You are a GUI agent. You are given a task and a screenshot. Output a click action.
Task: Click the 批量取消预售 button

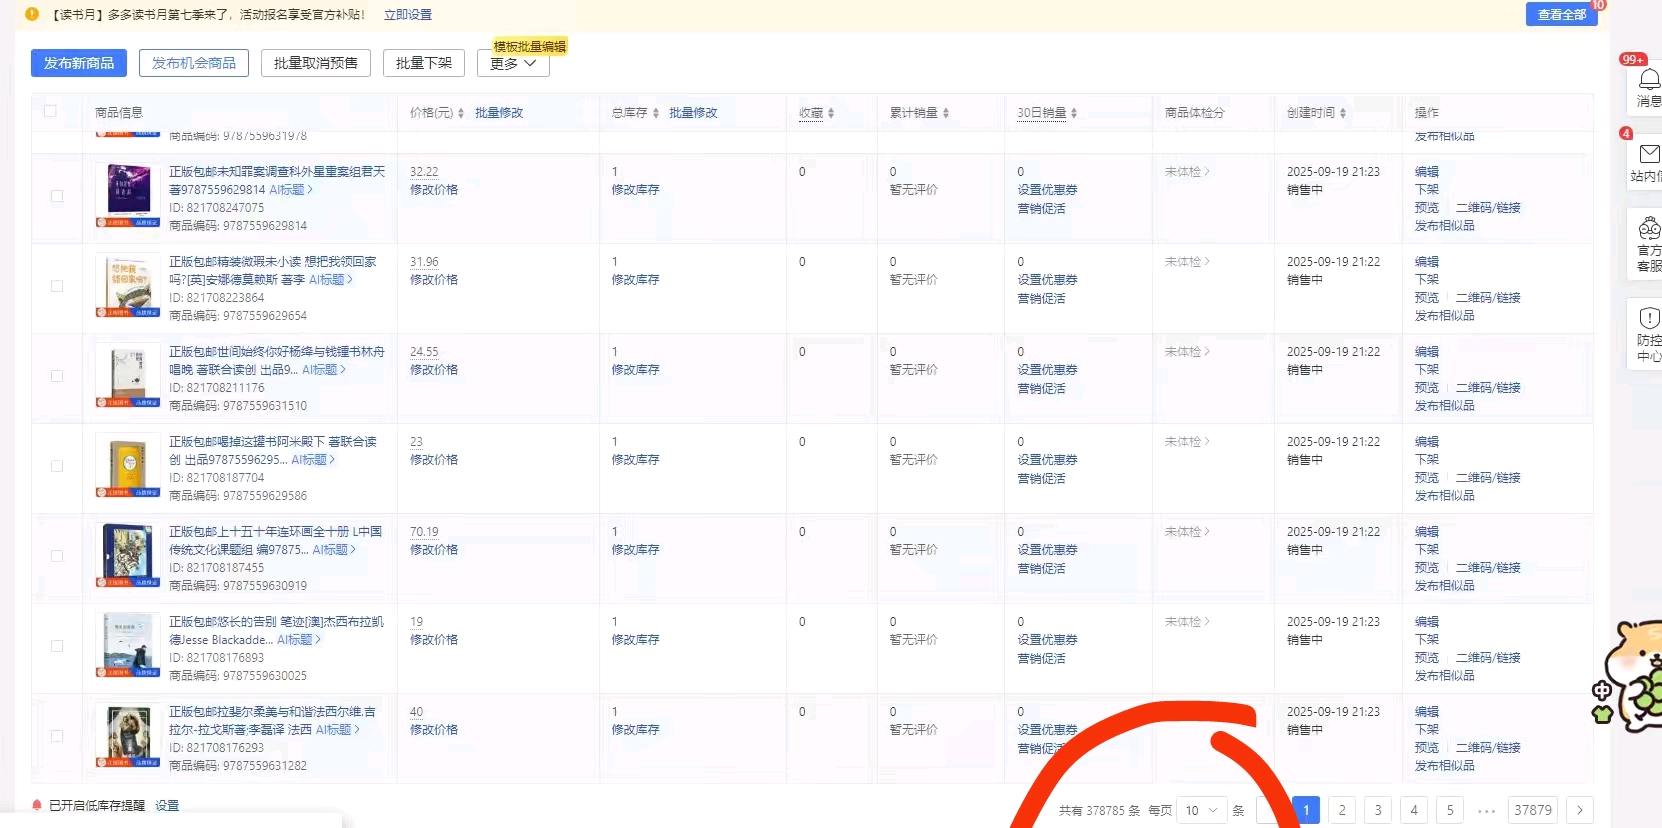[x=316, y=63]
